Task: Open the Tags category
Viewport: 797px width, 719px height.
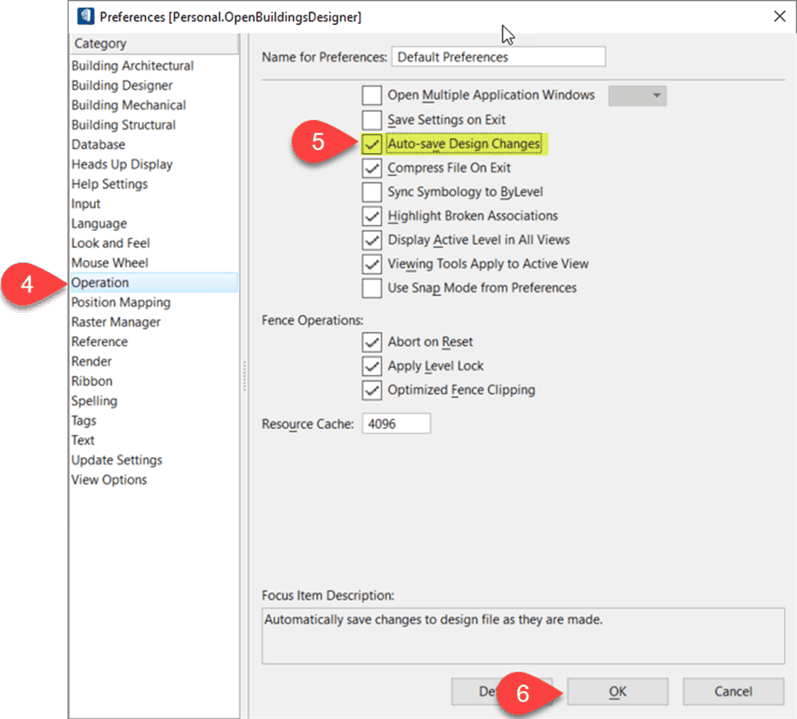Action: tap(154, 420)
